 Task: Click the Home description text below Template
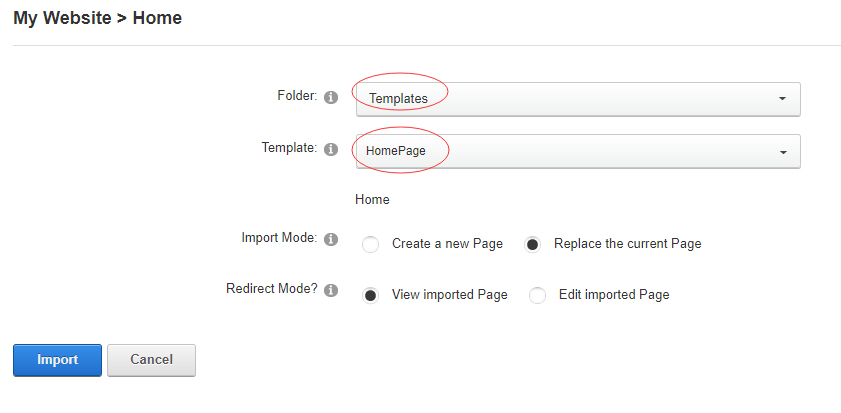[372, 200]
